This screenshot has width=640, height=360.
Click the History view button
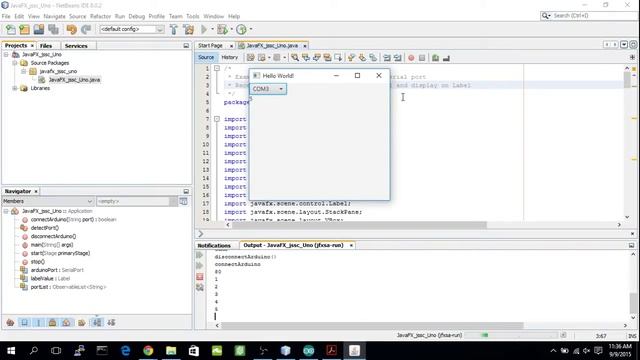click(x=229, y=58)
